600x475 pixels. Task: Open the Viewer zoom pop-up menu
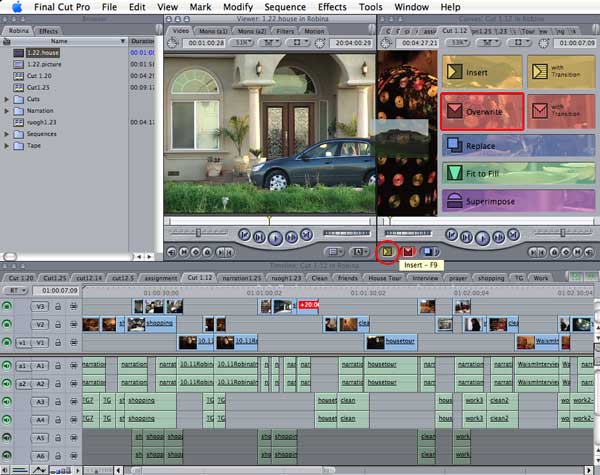click(243, 43)
